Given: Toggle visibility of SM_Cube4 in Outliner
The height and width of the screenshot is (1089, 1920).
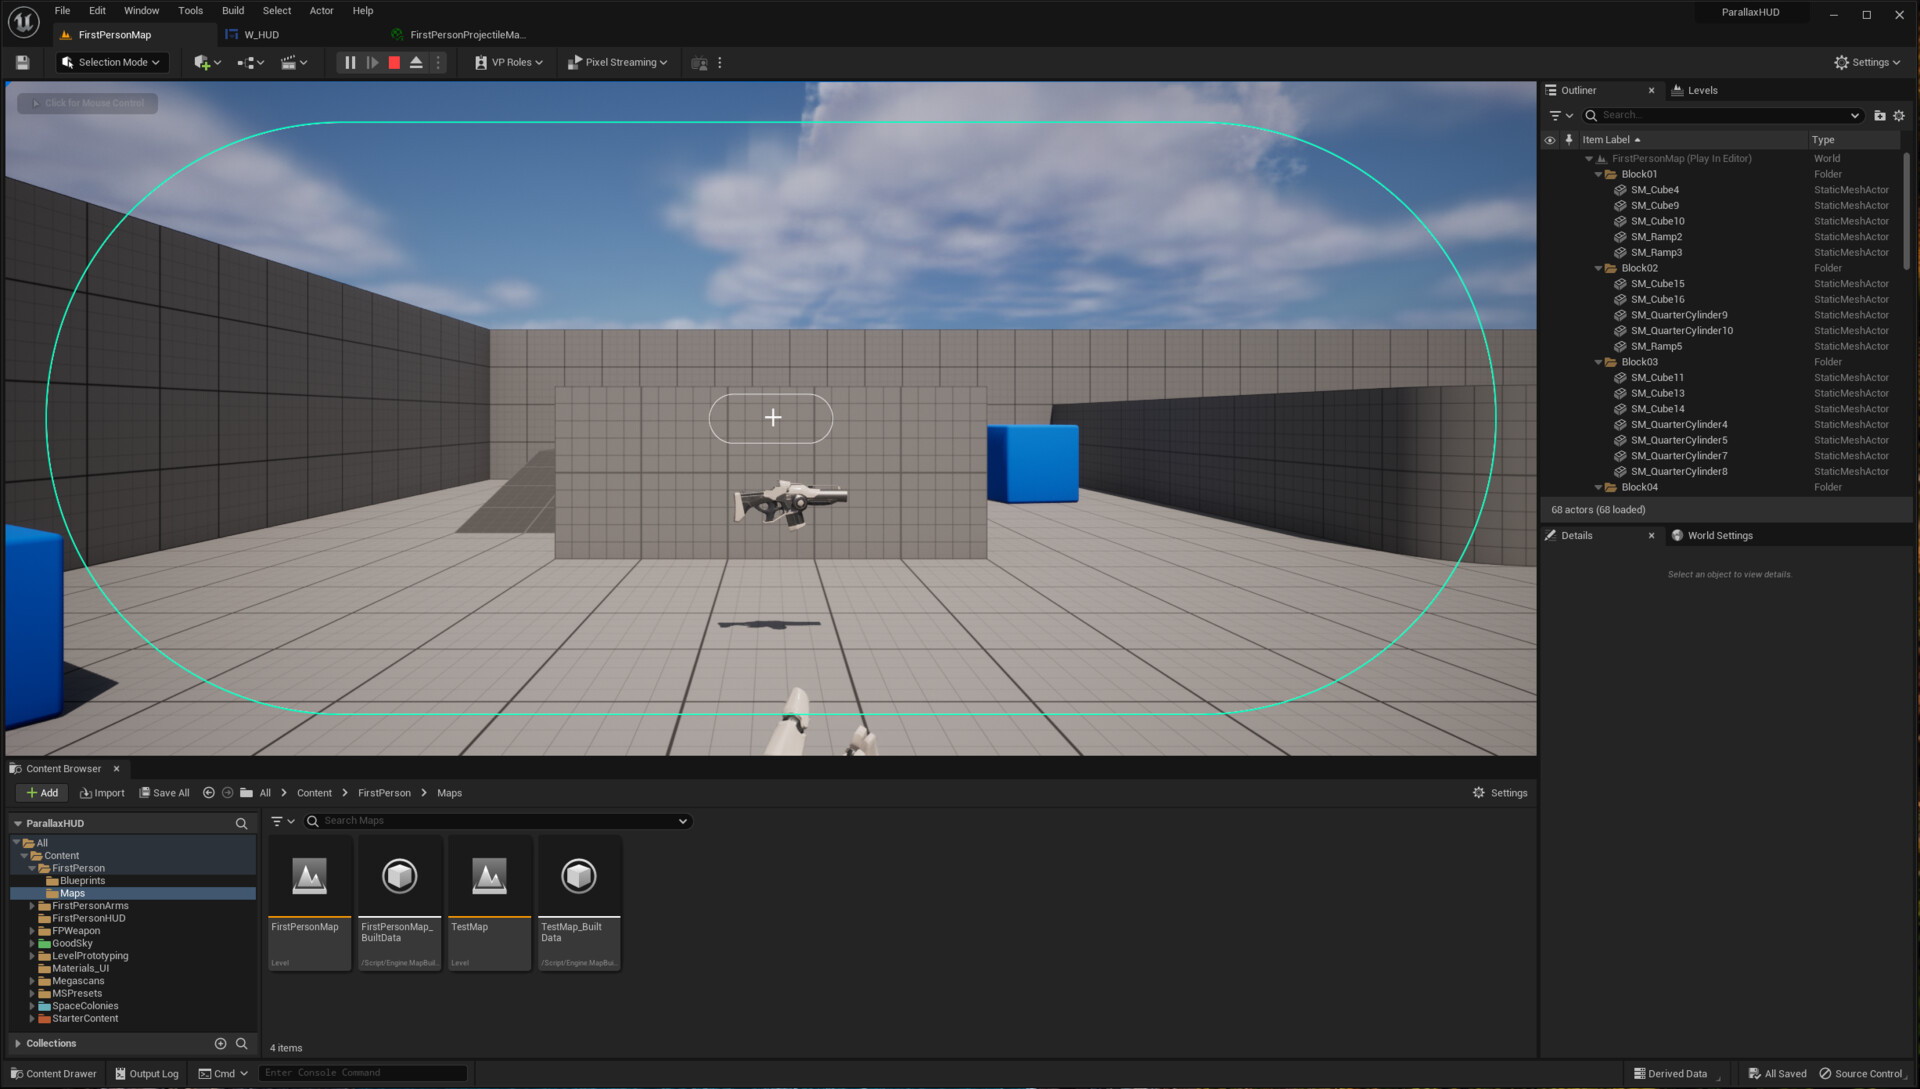Looking at the screenshot, I should coord(1552,189).
